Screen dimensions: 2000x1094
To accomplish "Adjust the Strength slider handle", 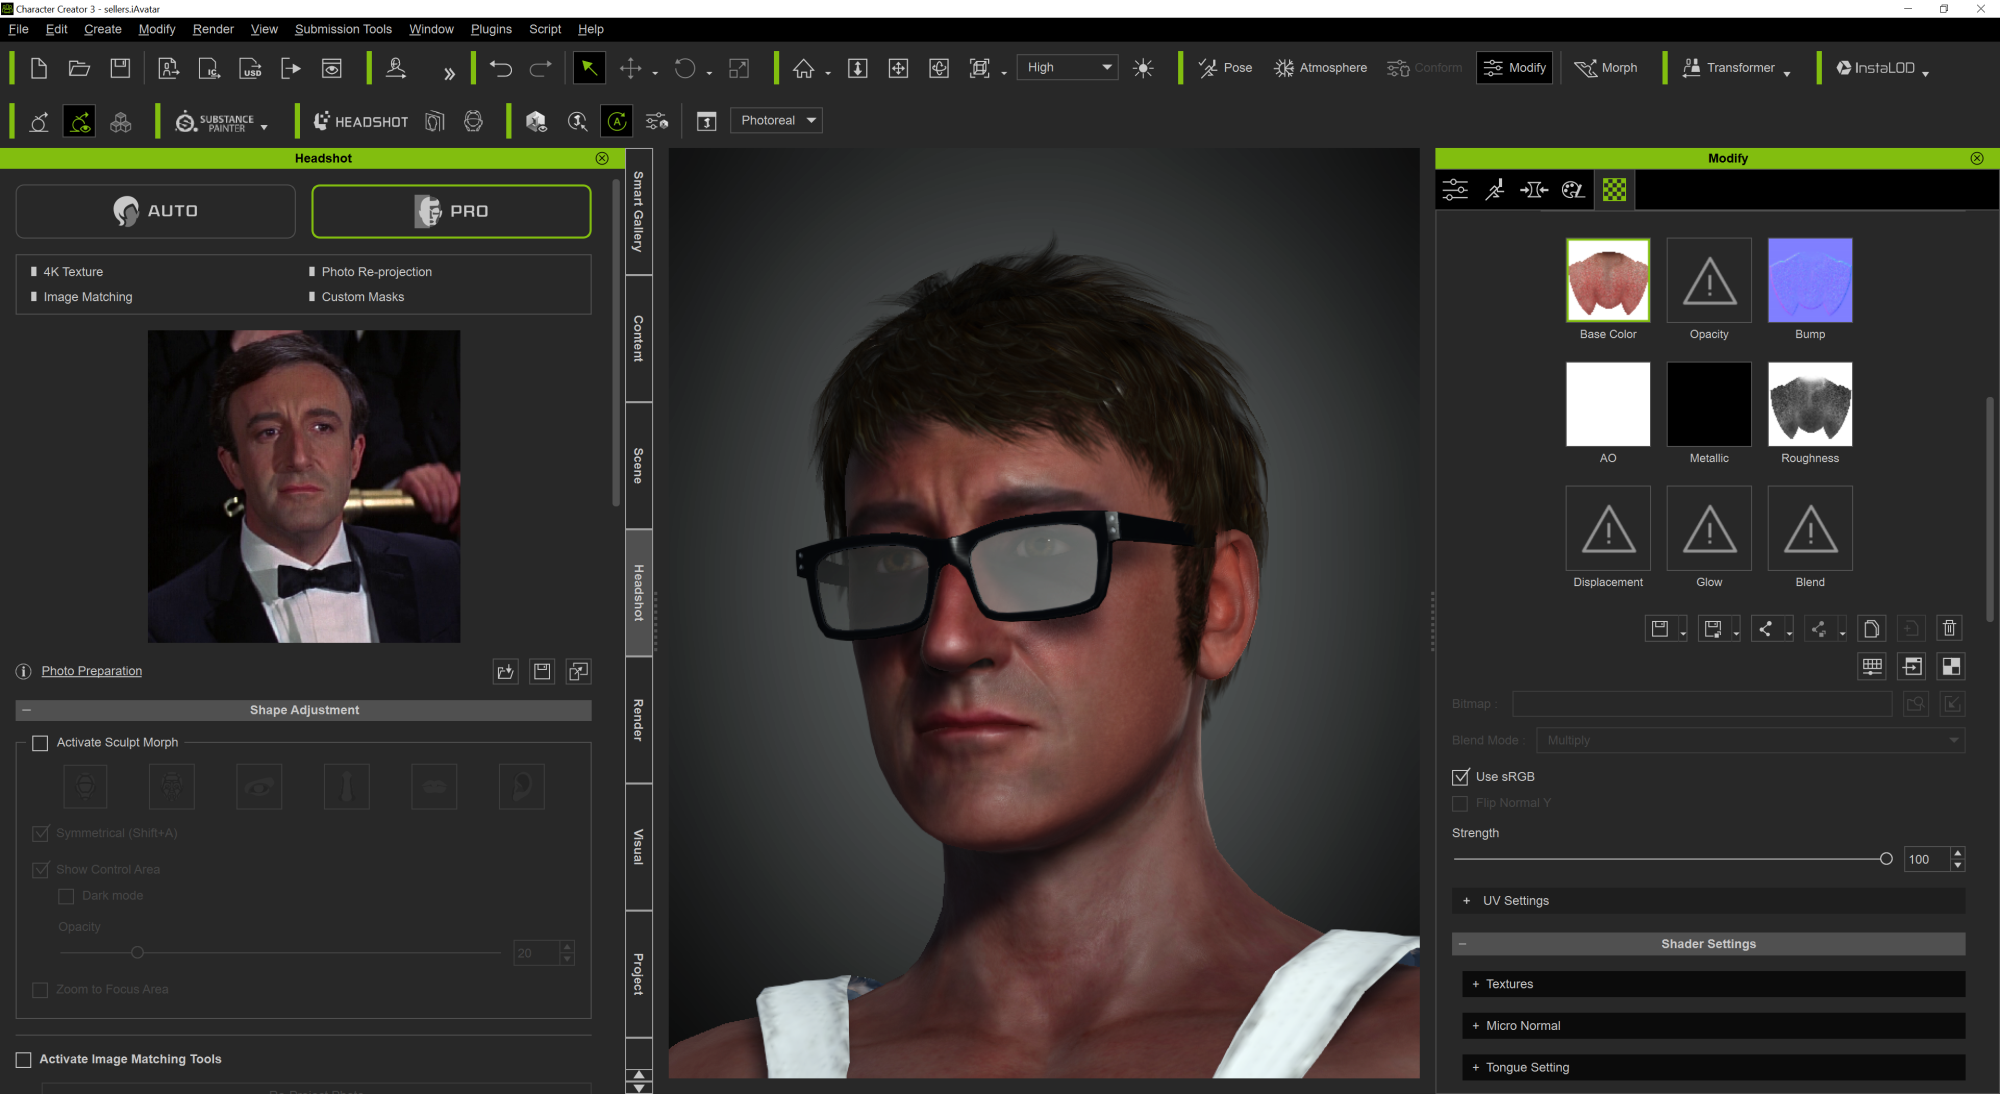I will (1886, 859).
